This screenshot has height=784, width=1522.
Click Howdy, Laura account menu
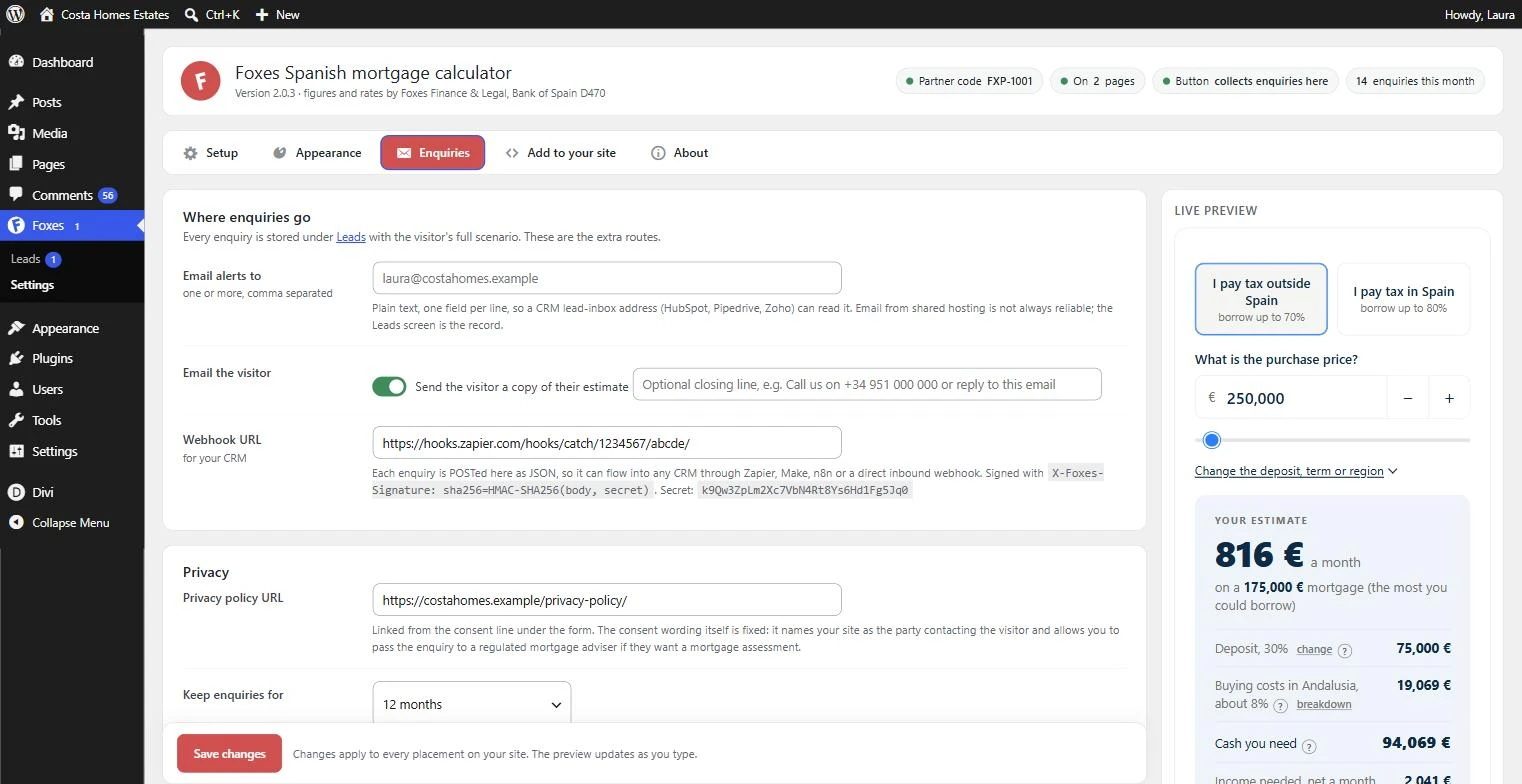pyautogui.click(x=1479, y=14)
